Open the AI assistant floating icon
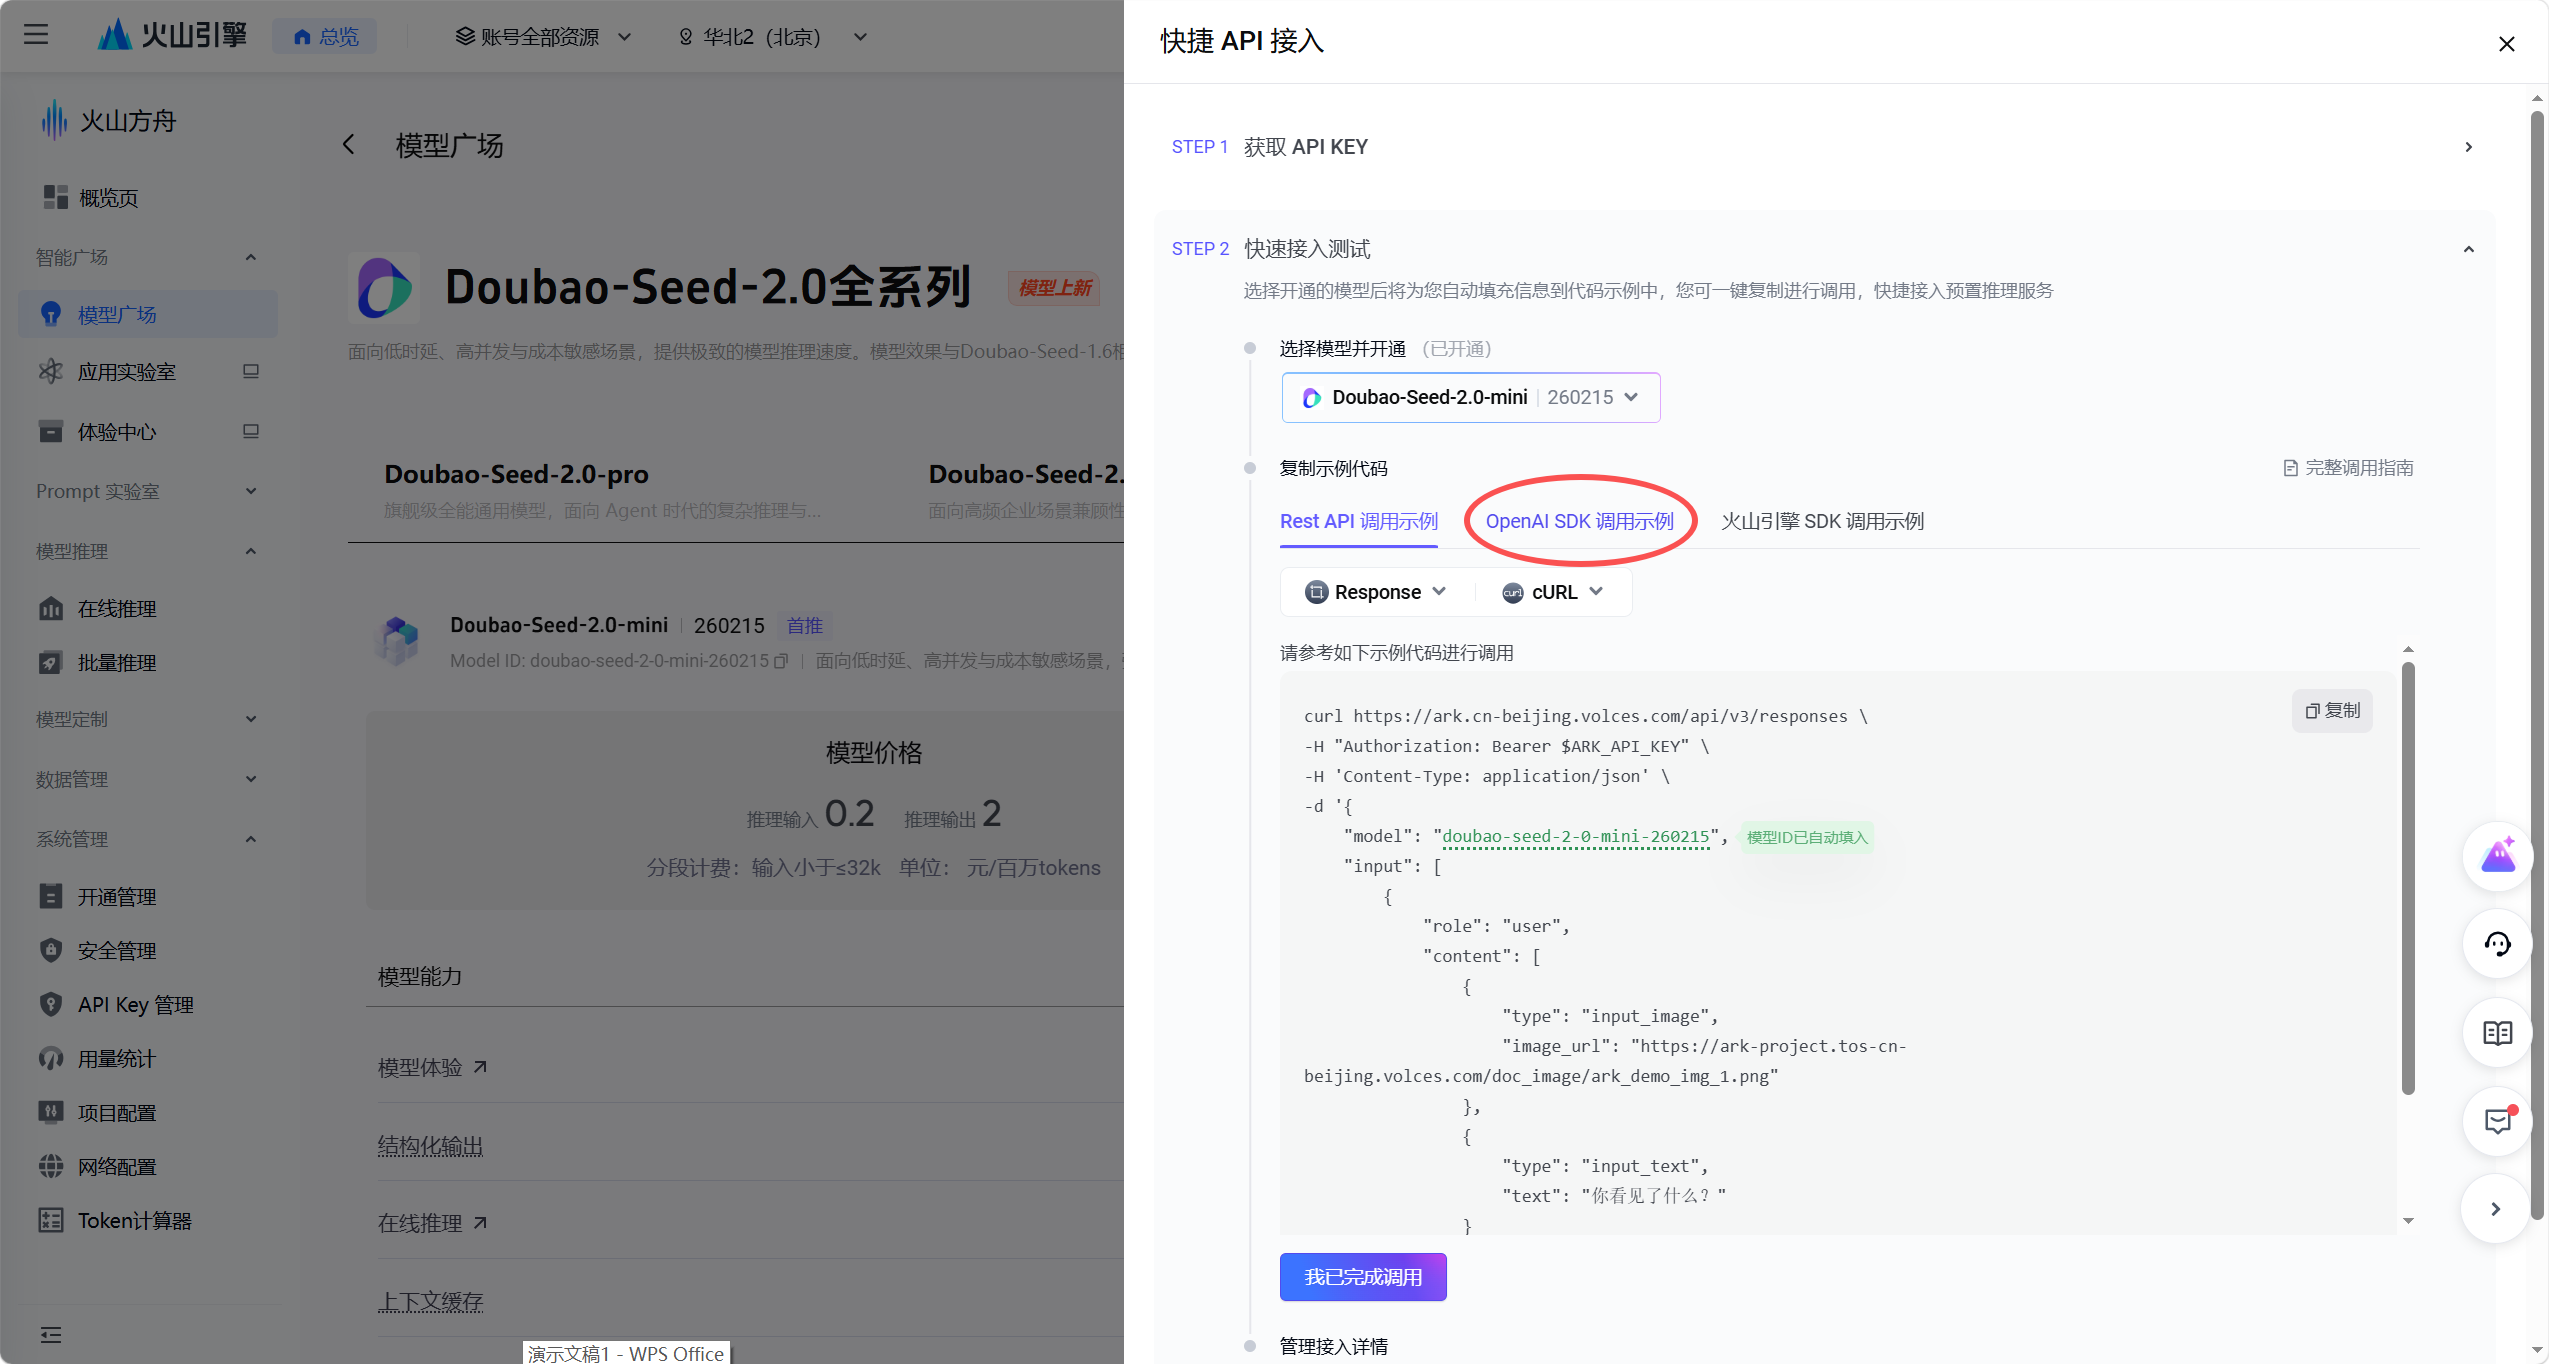Image resolution: width=2549 pixels, height=1364 pixels. (x=2497, y=857)
